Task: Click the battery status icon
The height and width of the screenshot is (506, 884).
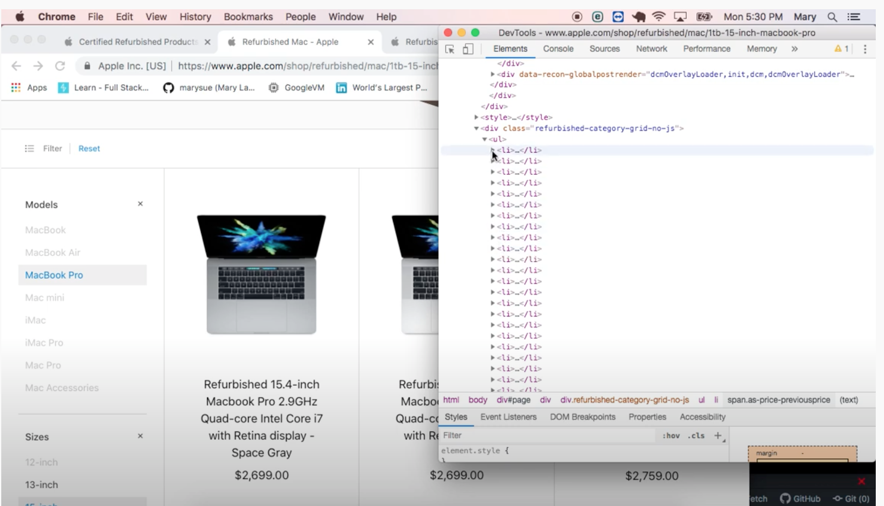Action: pos(704,16)
